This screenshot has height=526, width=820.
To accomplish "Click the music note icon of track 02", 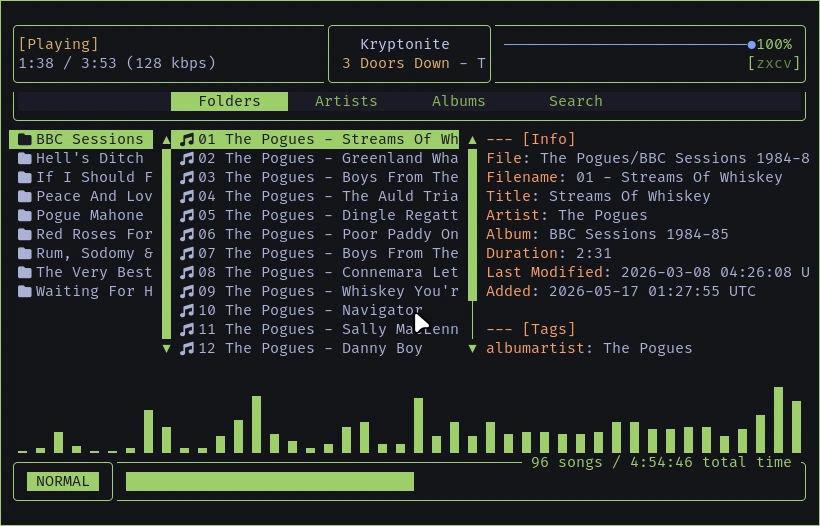I will point(187,158).
